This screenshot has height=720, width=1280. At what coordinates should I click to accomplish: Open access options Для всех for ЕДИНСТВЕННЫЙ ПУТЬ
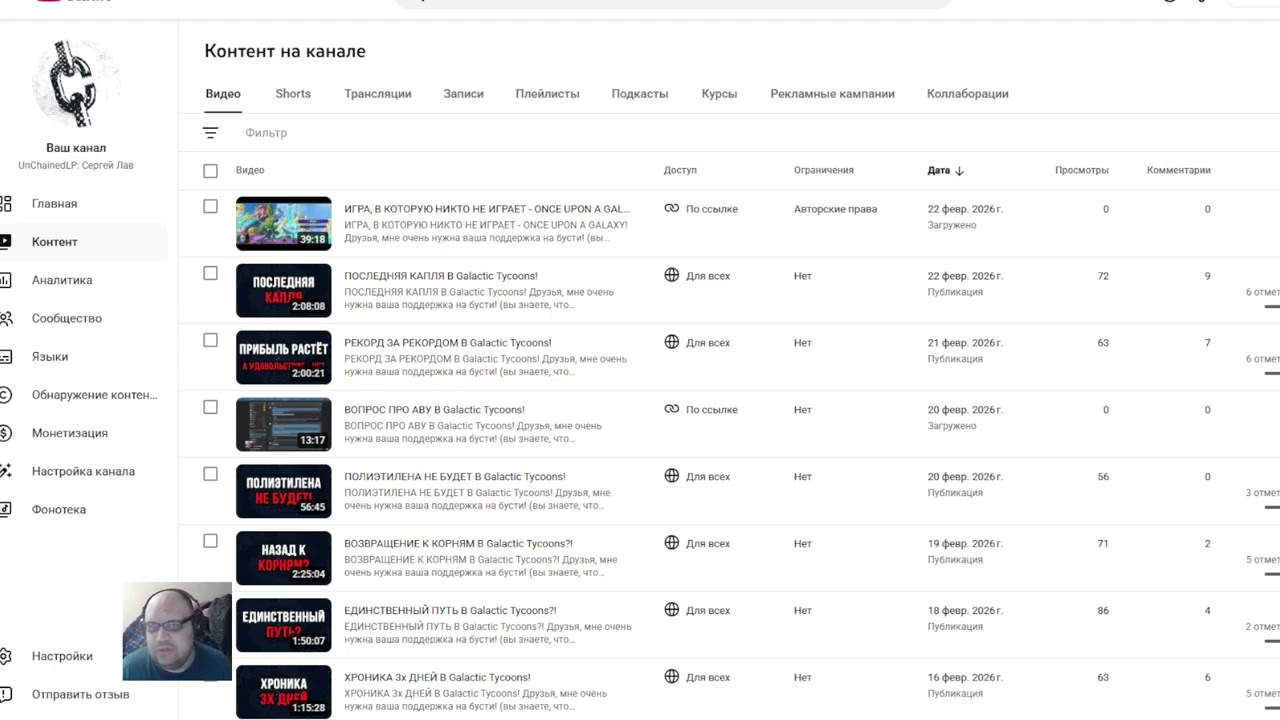(708, 611)
